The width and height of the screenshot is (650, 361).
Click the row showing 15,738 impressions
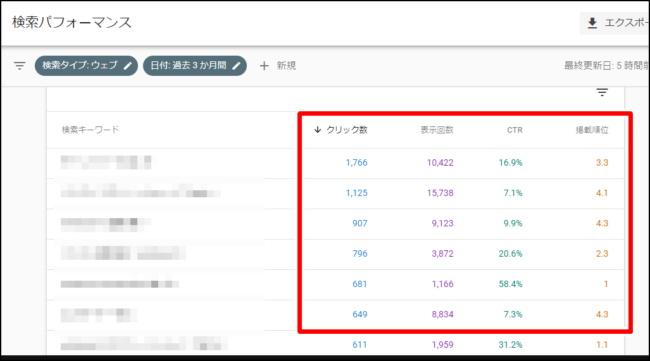click(335, 193)
